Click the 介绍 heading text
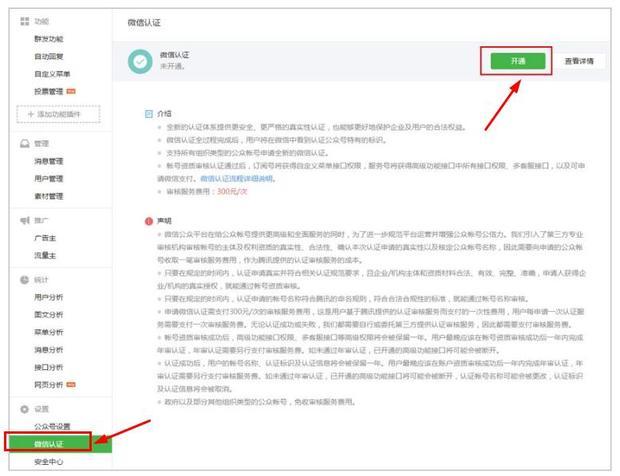The image size is (620, 476). coord(164,114)
